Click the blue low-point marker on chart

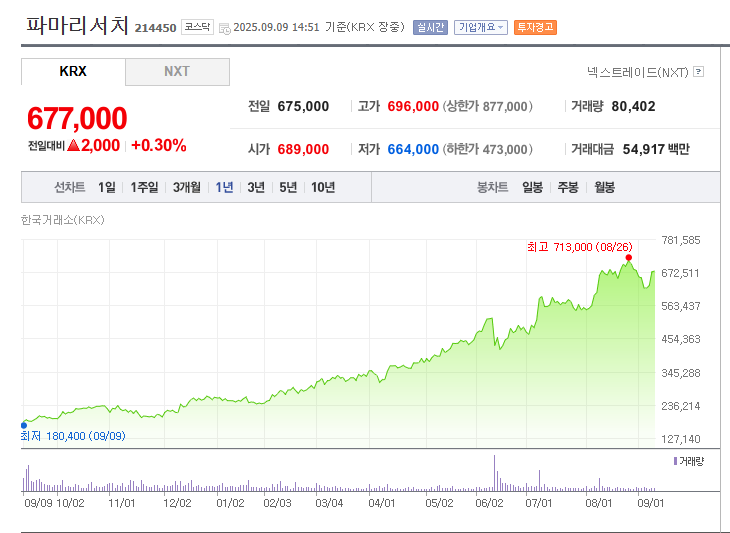click(x=24, y=425)
